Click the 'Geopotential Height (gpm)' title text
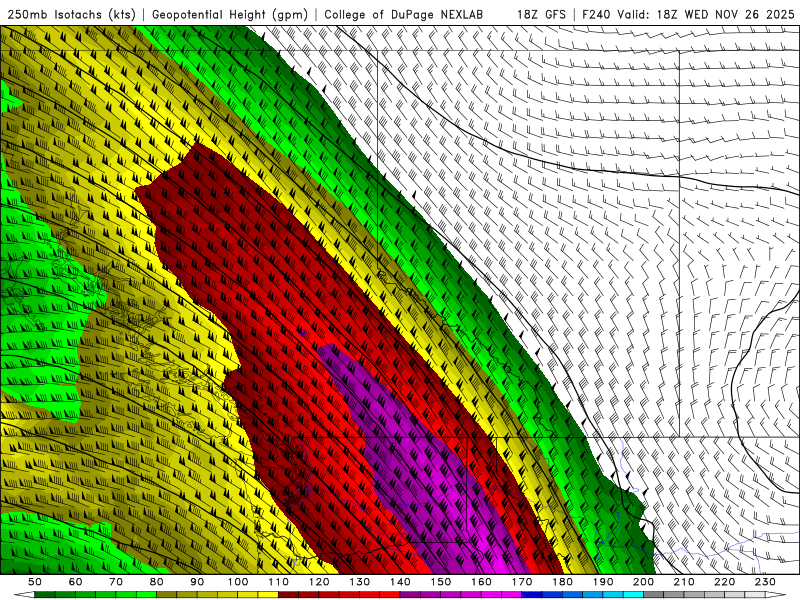 coord(230,15)
